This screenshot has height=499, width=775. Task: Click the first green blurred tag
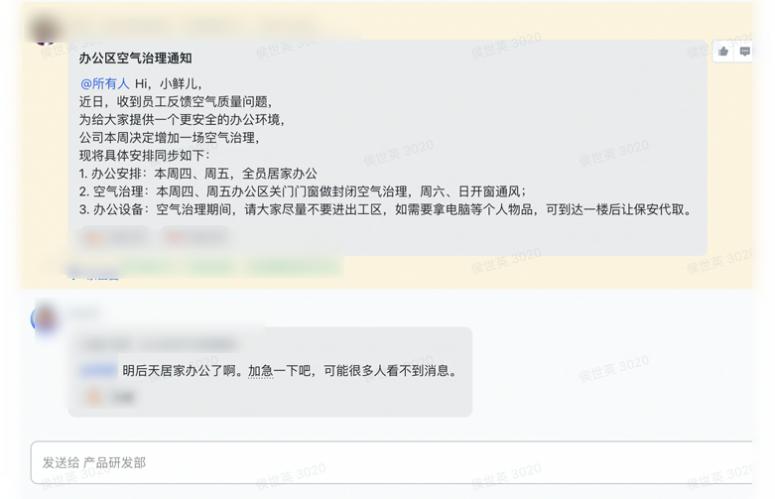(145, 267)
